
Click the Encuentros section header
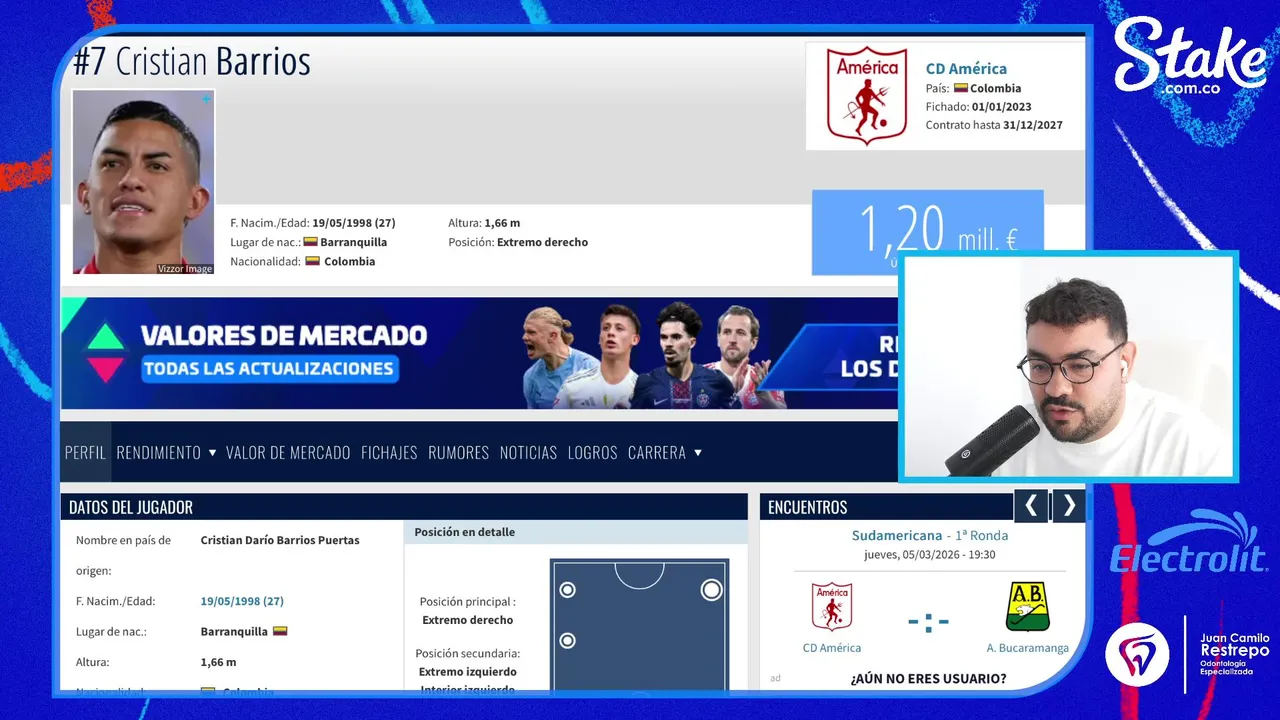point(886,507)
